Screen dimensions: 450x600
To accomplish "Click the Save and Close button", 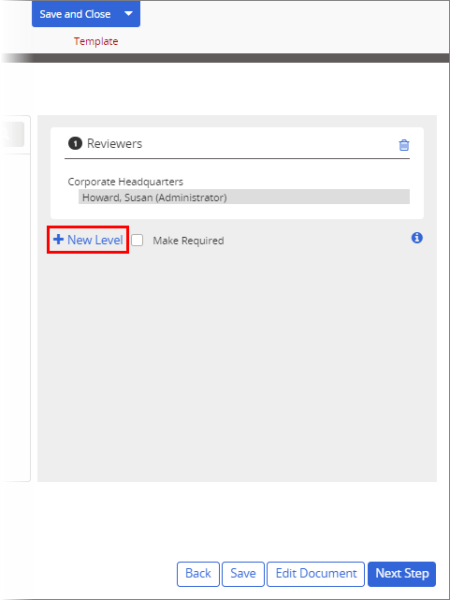I will tap(75, 14).
